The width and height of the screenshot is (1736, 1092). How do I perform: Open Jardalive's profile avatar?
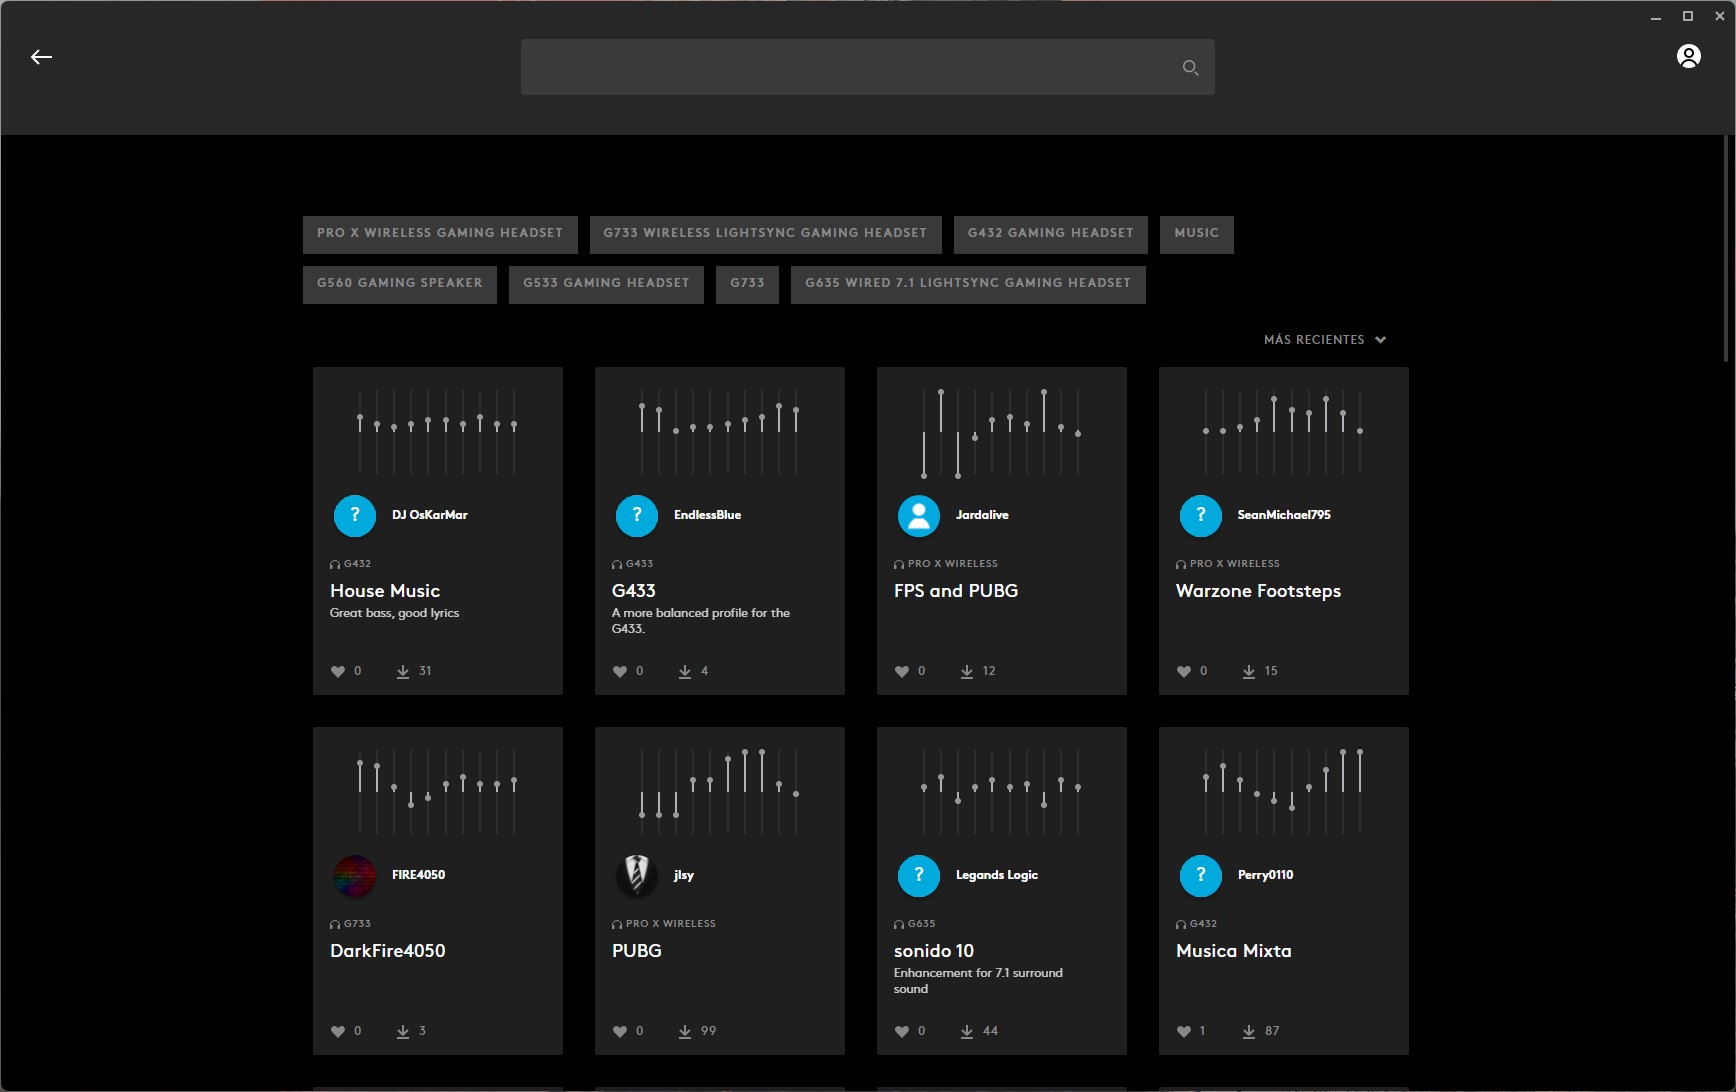pyautogui.click(x=919, y=516)
